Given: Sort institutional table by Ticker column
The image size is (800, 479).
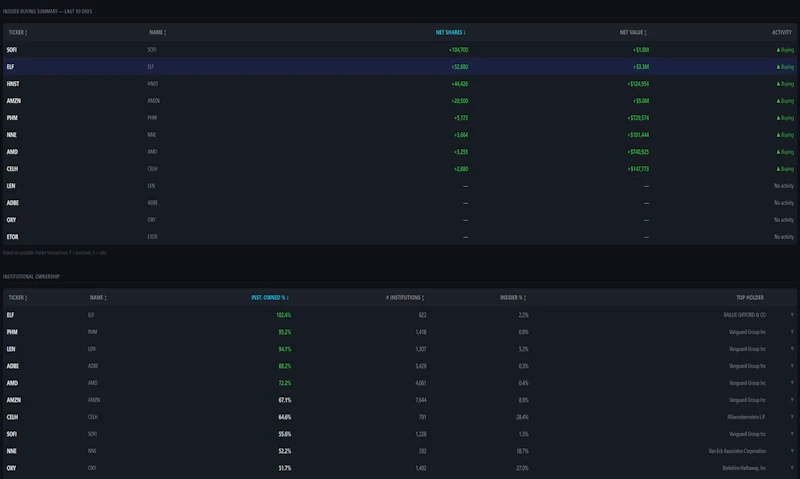Looking at the screenshot, I should click(x=18, y=297).
